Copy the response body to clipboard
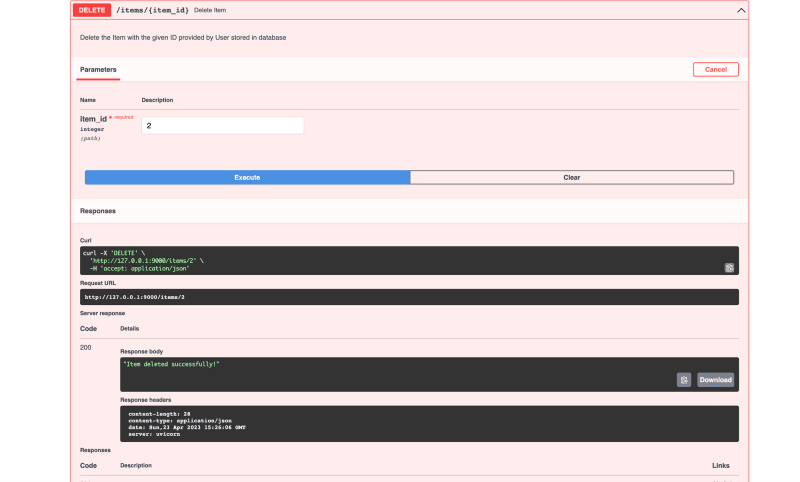The width and height of the screenshot is (800, 482). click(x=684, y=379)
